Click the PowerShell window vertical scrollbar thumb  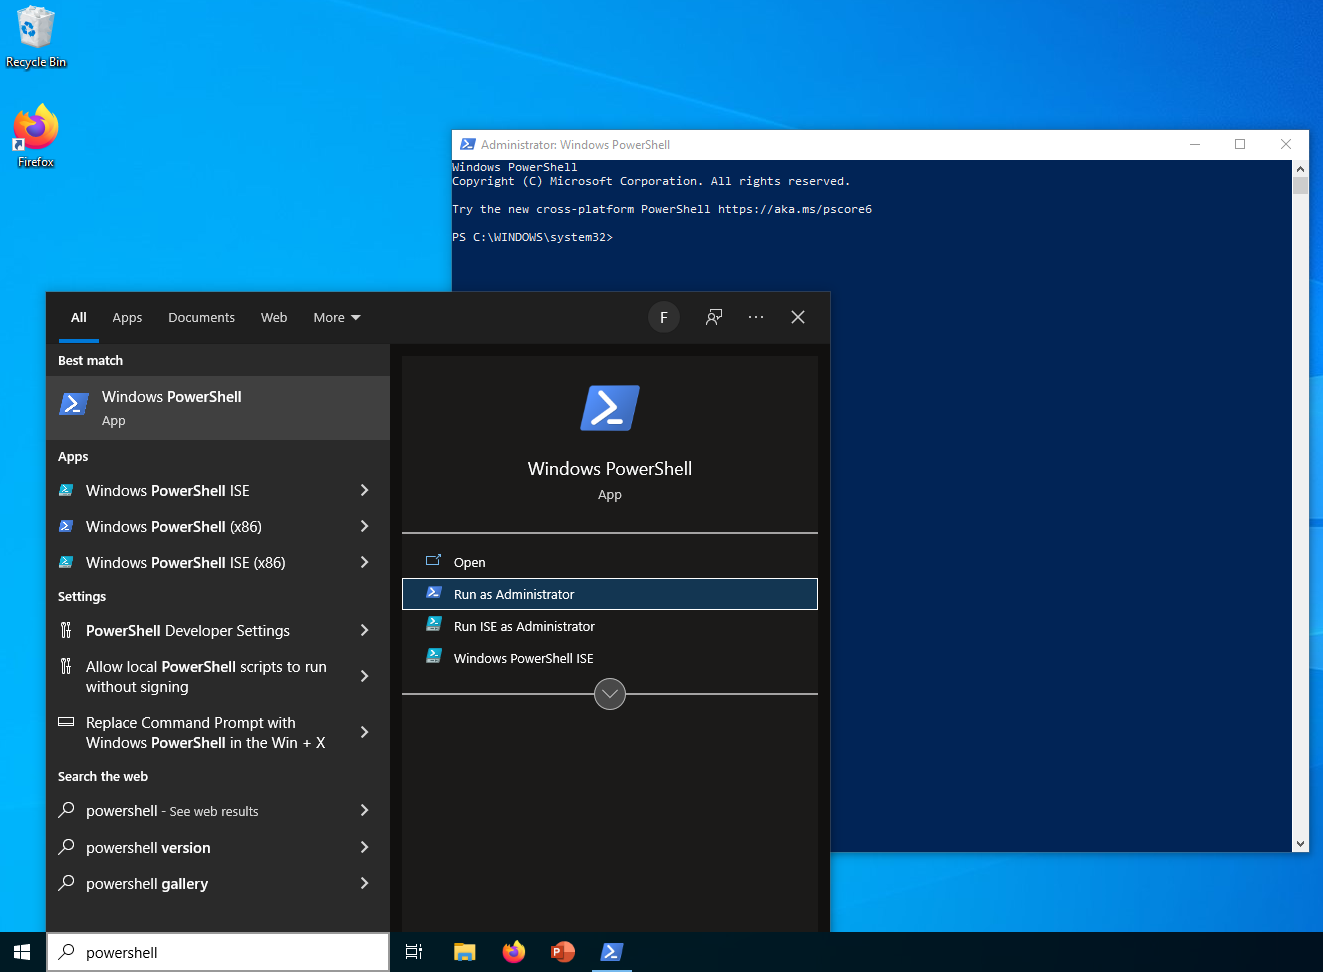1300,185
